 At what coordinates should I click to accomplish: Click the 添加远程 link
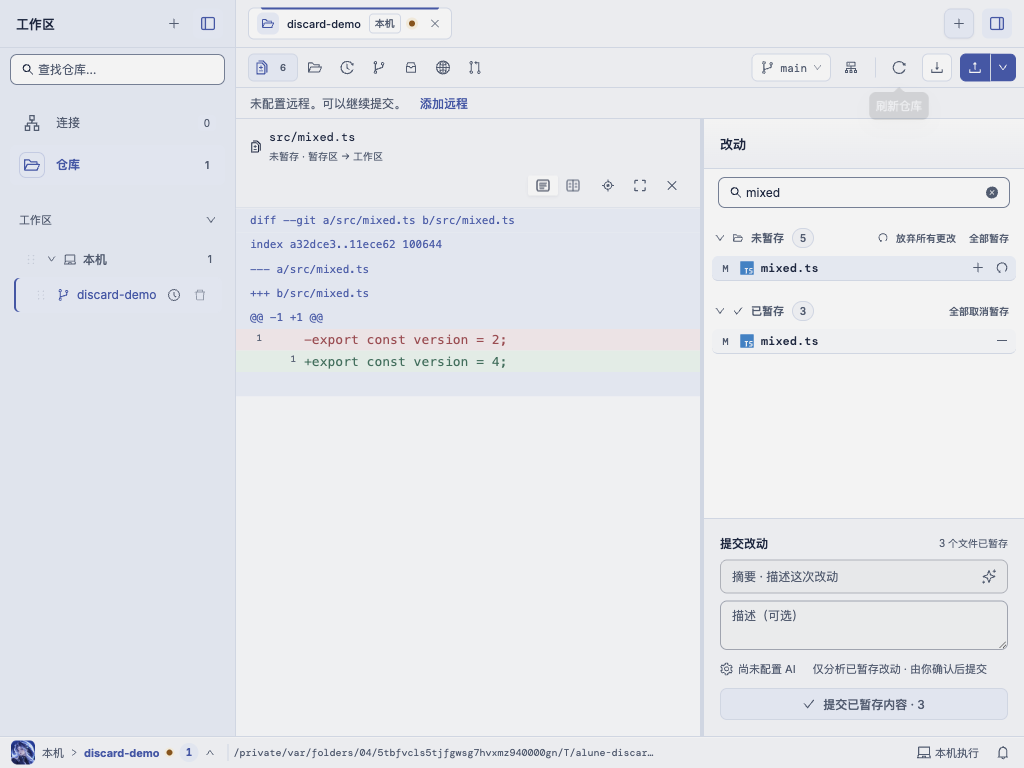pos(443,104)
